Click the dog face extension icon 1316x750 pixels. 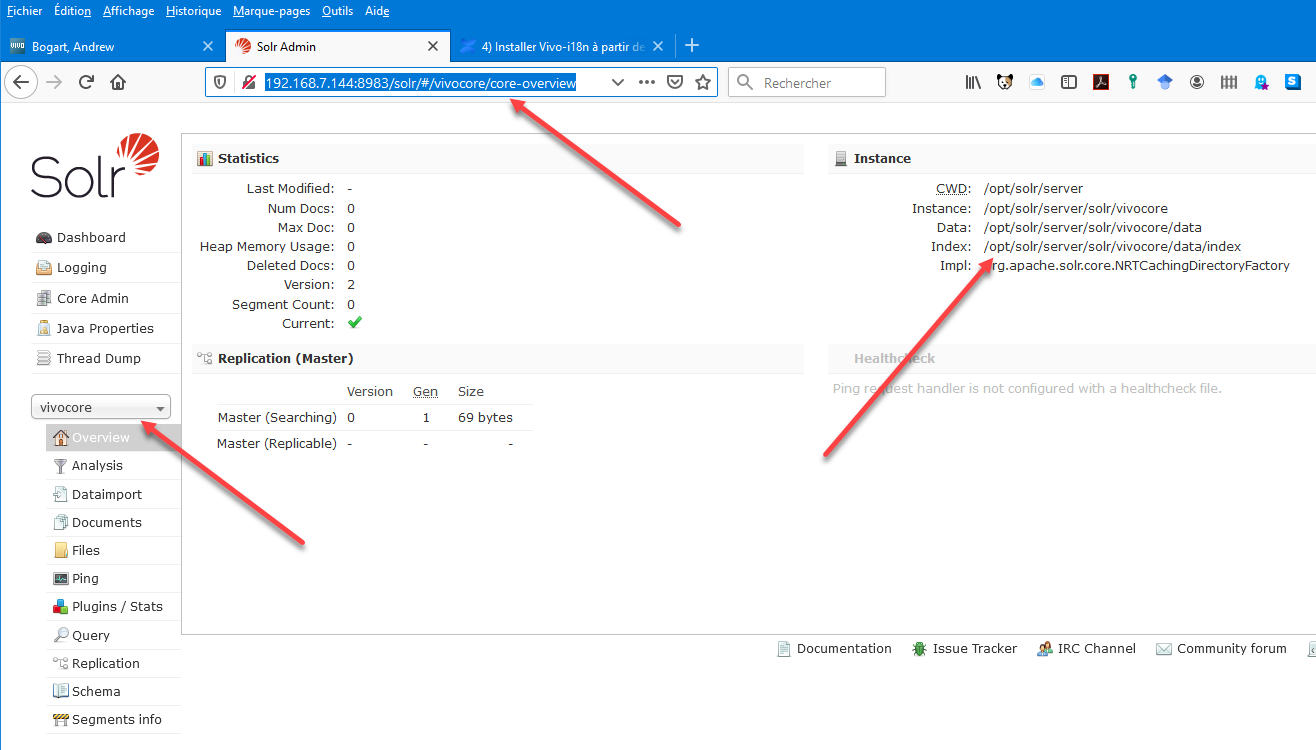1005,82
